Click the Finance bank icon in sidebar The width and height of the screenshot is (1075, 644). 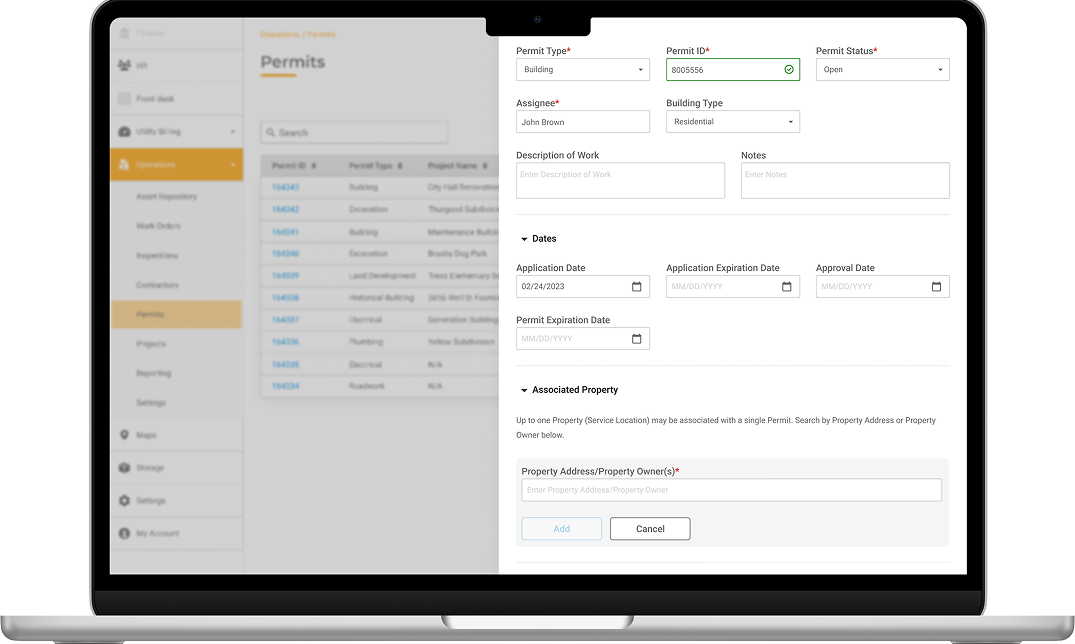click(124, 33)
